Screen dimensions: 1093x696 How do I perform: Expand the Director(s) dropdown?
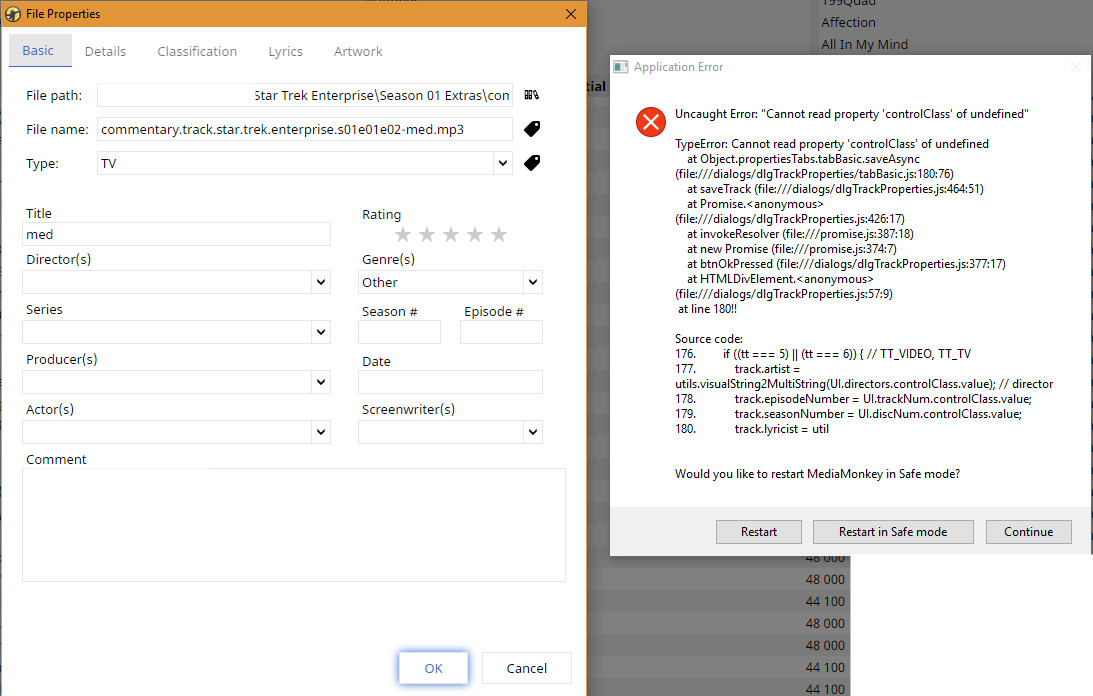tap(321, 282)
